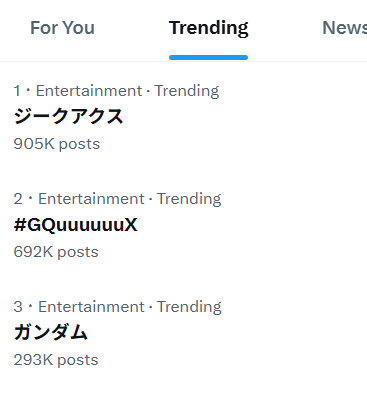Click the number 3 rank indicator
The width and height of the screenshot is (367, 394).
[x=18, y=307]
